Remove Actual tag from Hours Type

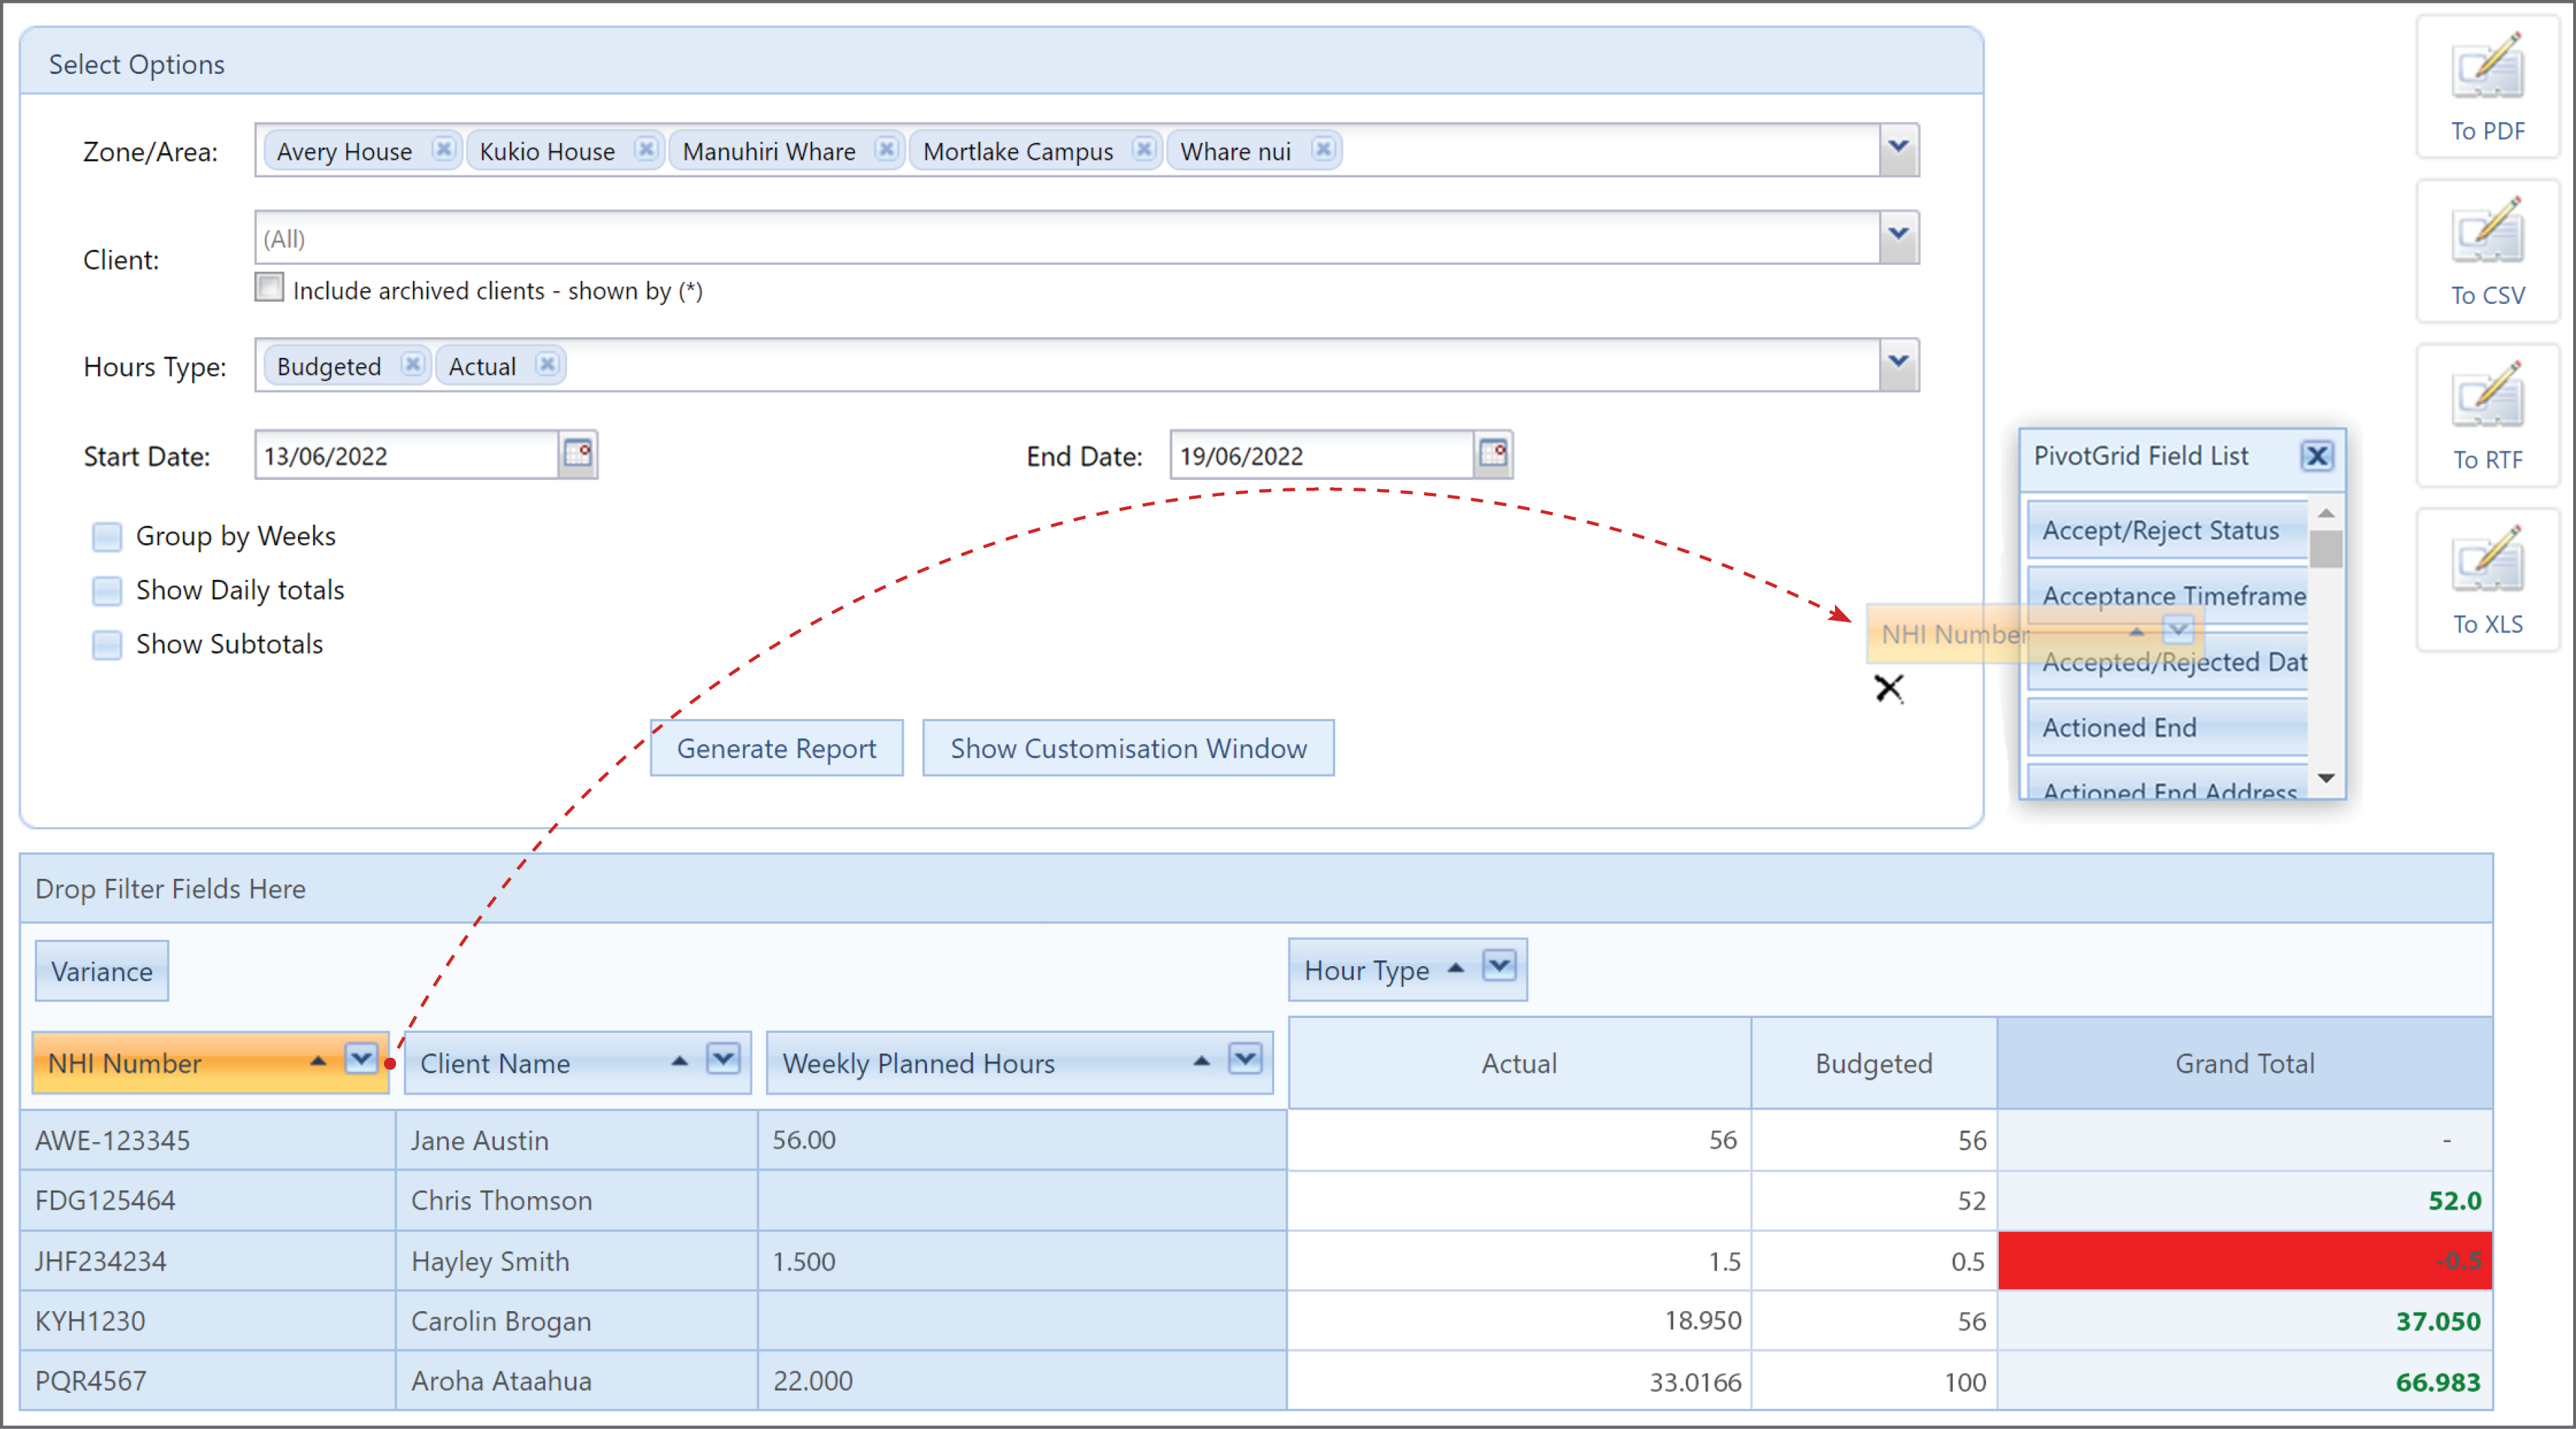pos(547,365)
